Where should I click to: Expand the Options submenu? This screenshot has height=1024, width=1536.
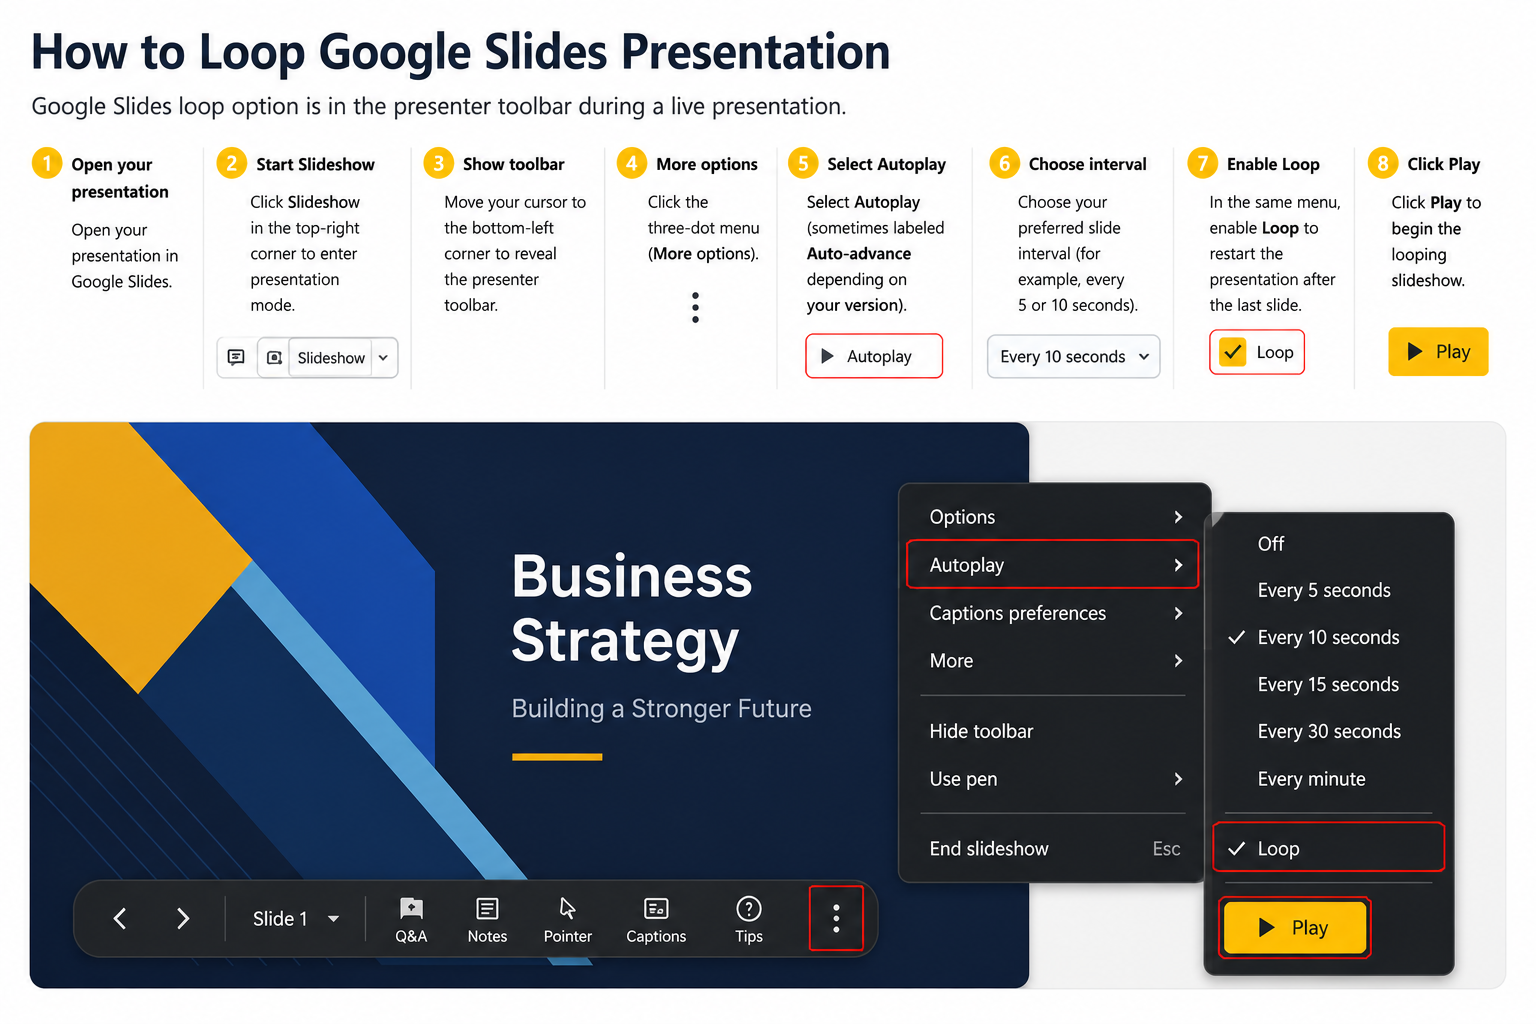(1055, 516)
